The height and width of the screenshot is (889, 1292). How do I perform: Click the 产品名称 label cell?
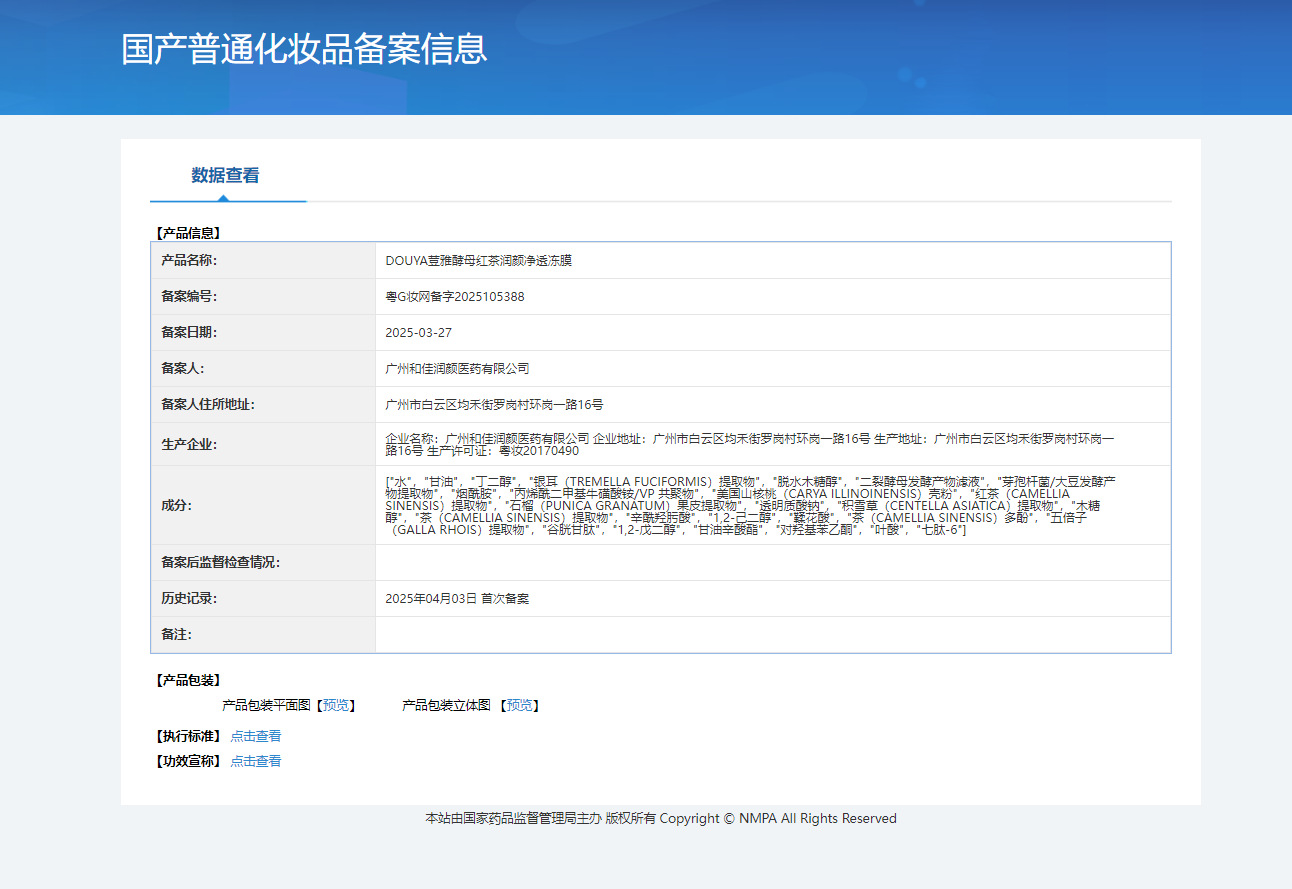pyautogui.click(x=189, y=260)
